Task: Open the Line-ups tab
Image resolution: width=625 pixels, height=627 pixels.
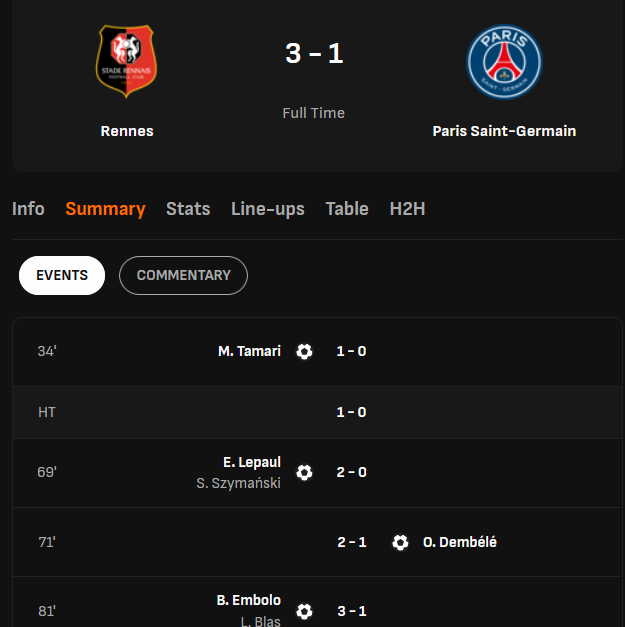Action: click(268, 209)
